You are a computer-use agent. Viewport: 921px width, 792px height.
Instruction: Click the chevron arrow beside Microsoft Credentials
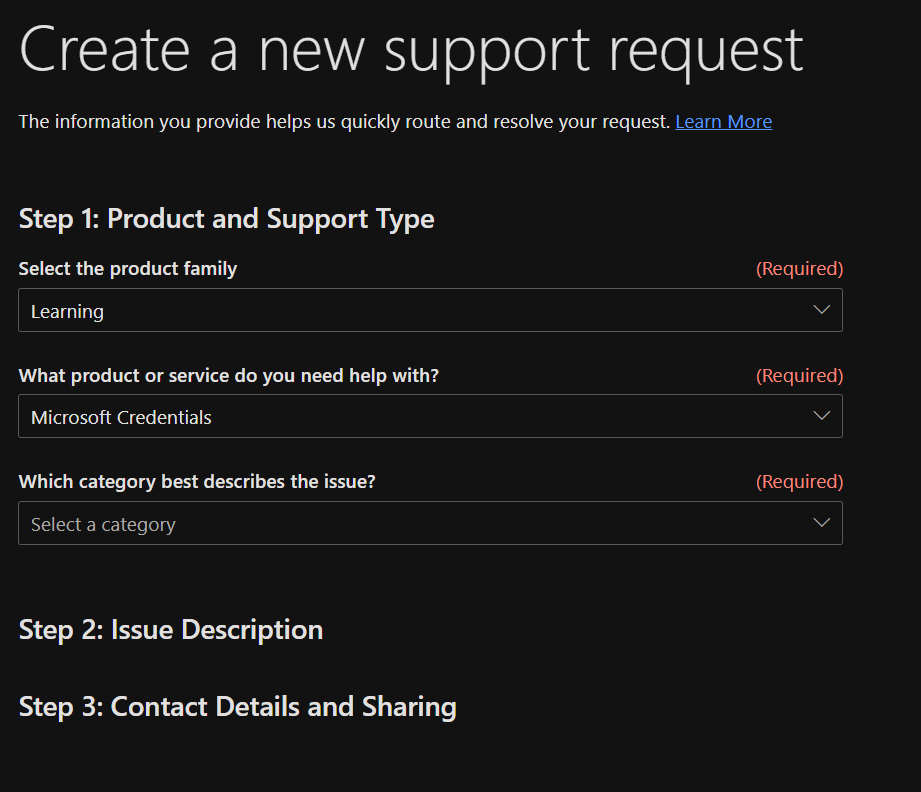coord(822,416)
